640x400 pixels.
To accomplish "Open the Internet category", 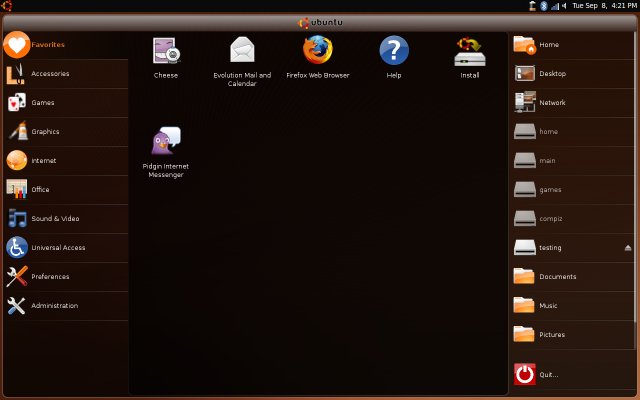I will 66,161.
